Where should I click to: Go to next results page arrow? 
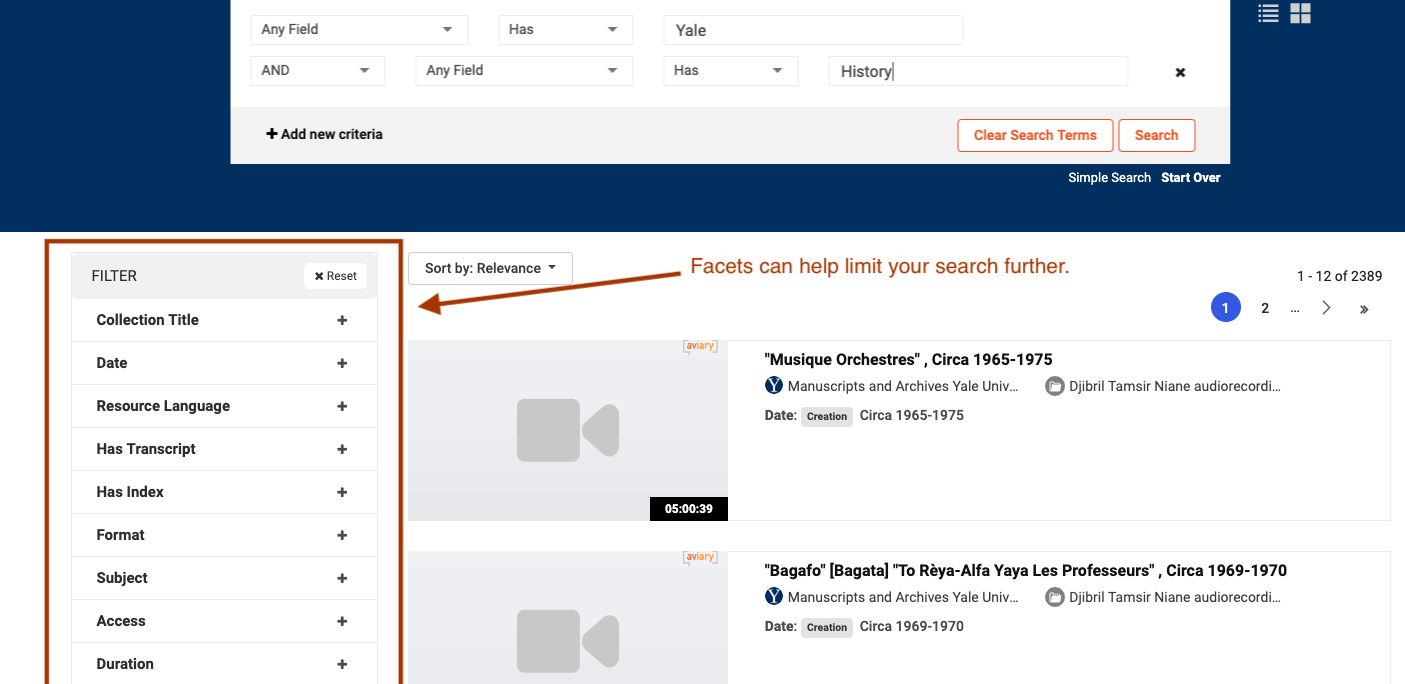(x=1327, y=308)
